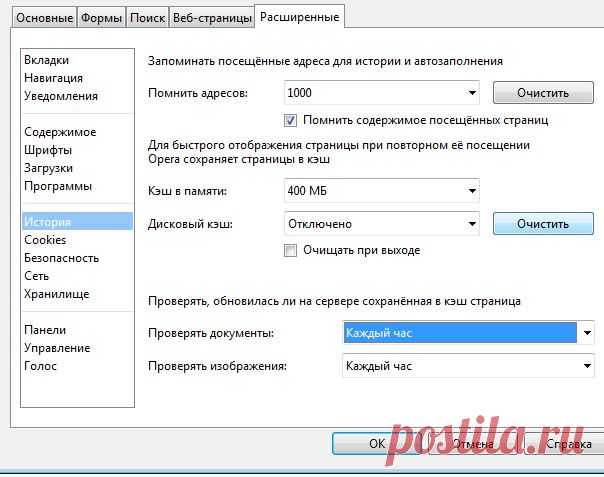Select Шрифты in the sidebar
This screenshot has width=604, height=477.
(x=48, y=150)
